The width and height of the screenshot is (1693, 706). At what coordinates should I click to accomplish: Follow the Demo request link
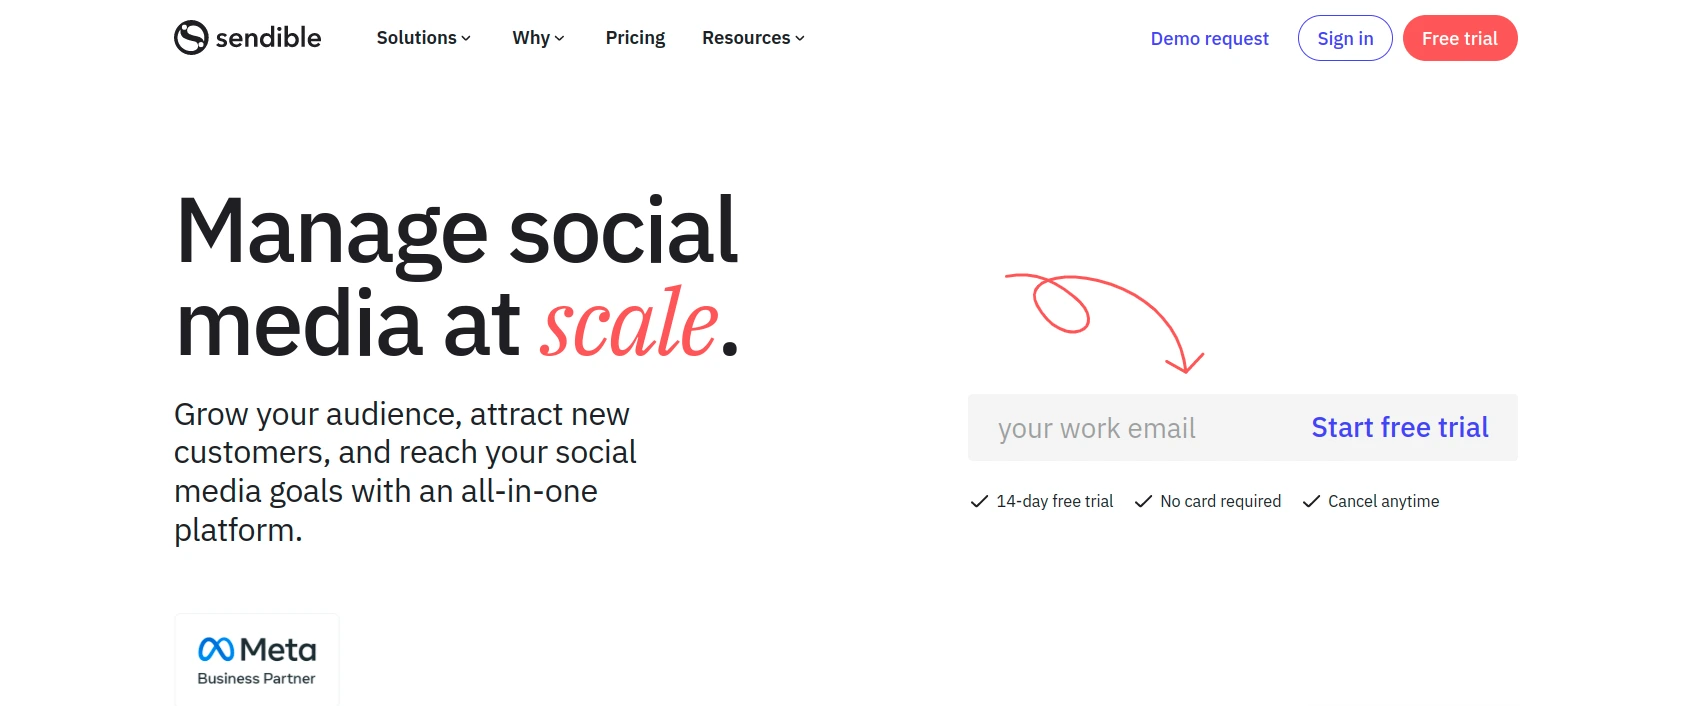[1209, 38]
